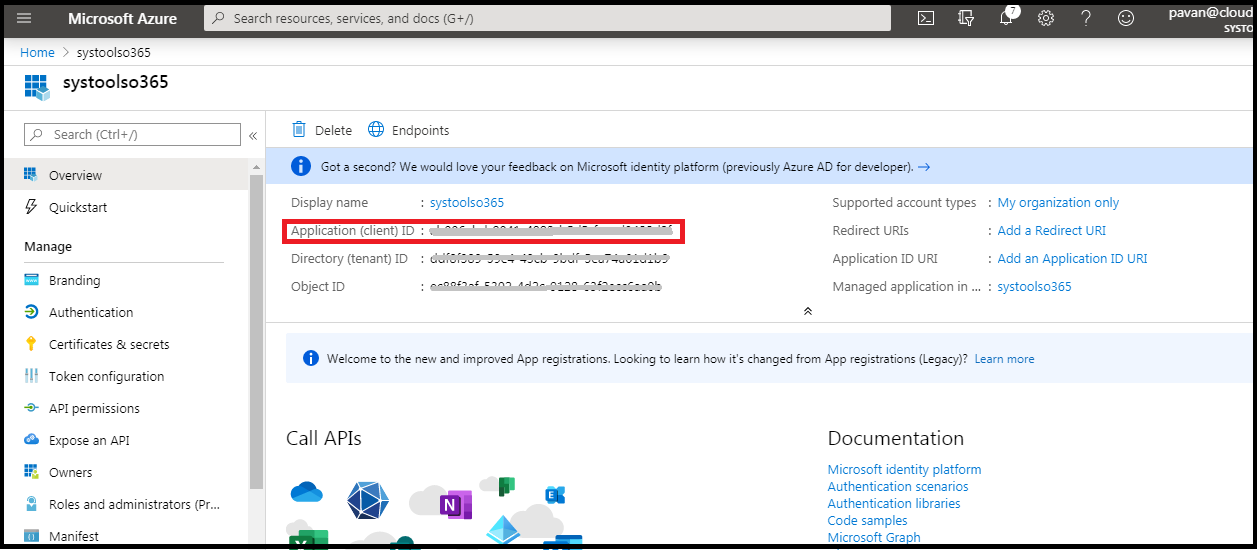Open Microsoft identity platform documentation link

904,469
